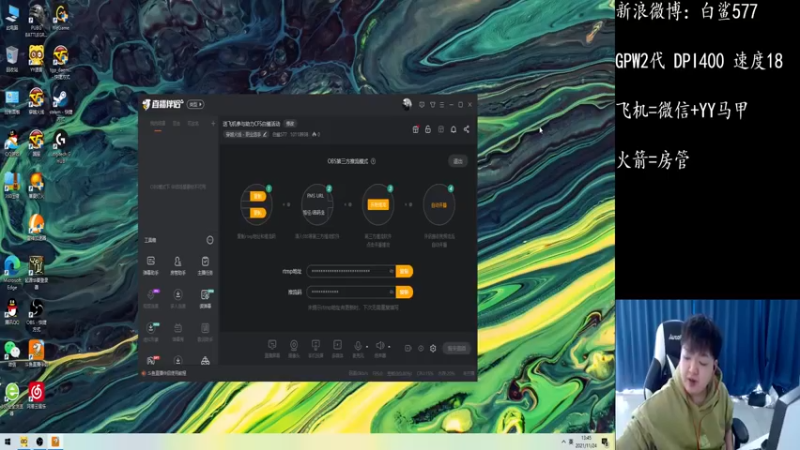This screenshot has width=800, height=450.
Task: Copy the rtmp address with orange button
Action: tap(404, 271)
